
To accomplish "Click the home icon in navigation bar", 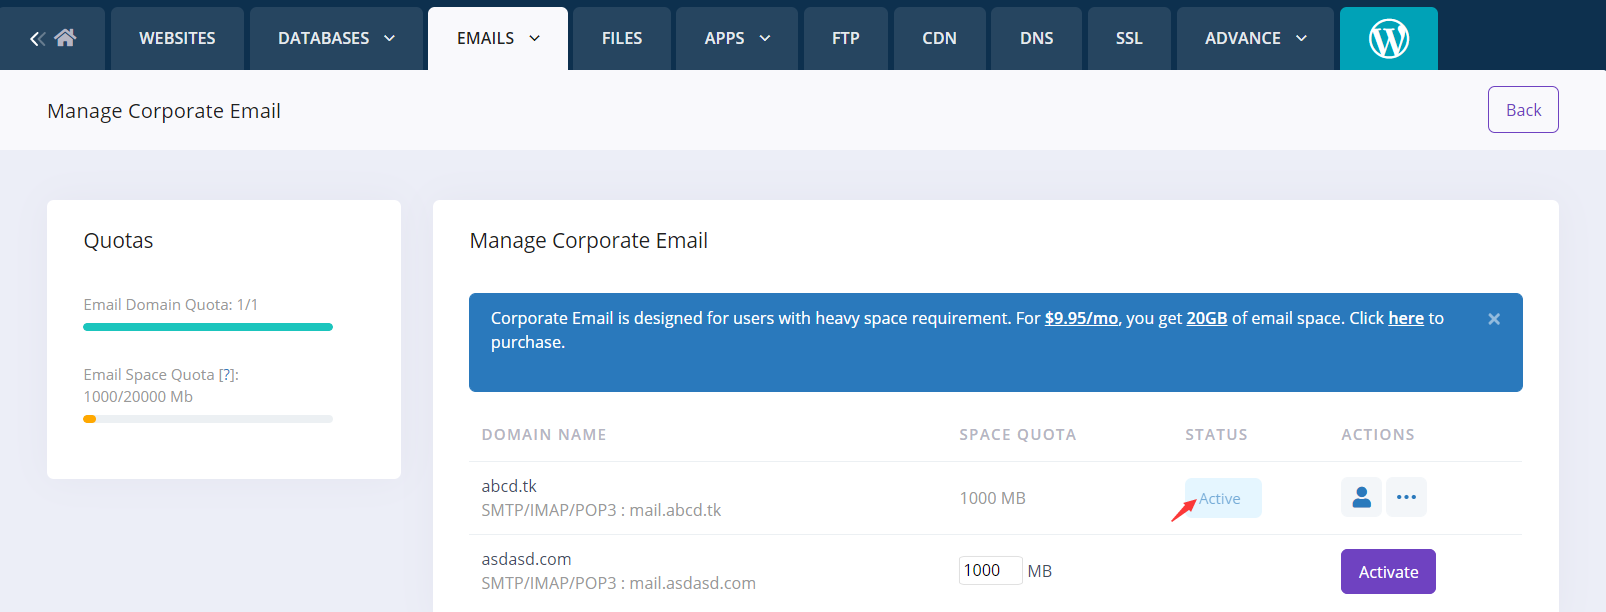I will 66,38.
